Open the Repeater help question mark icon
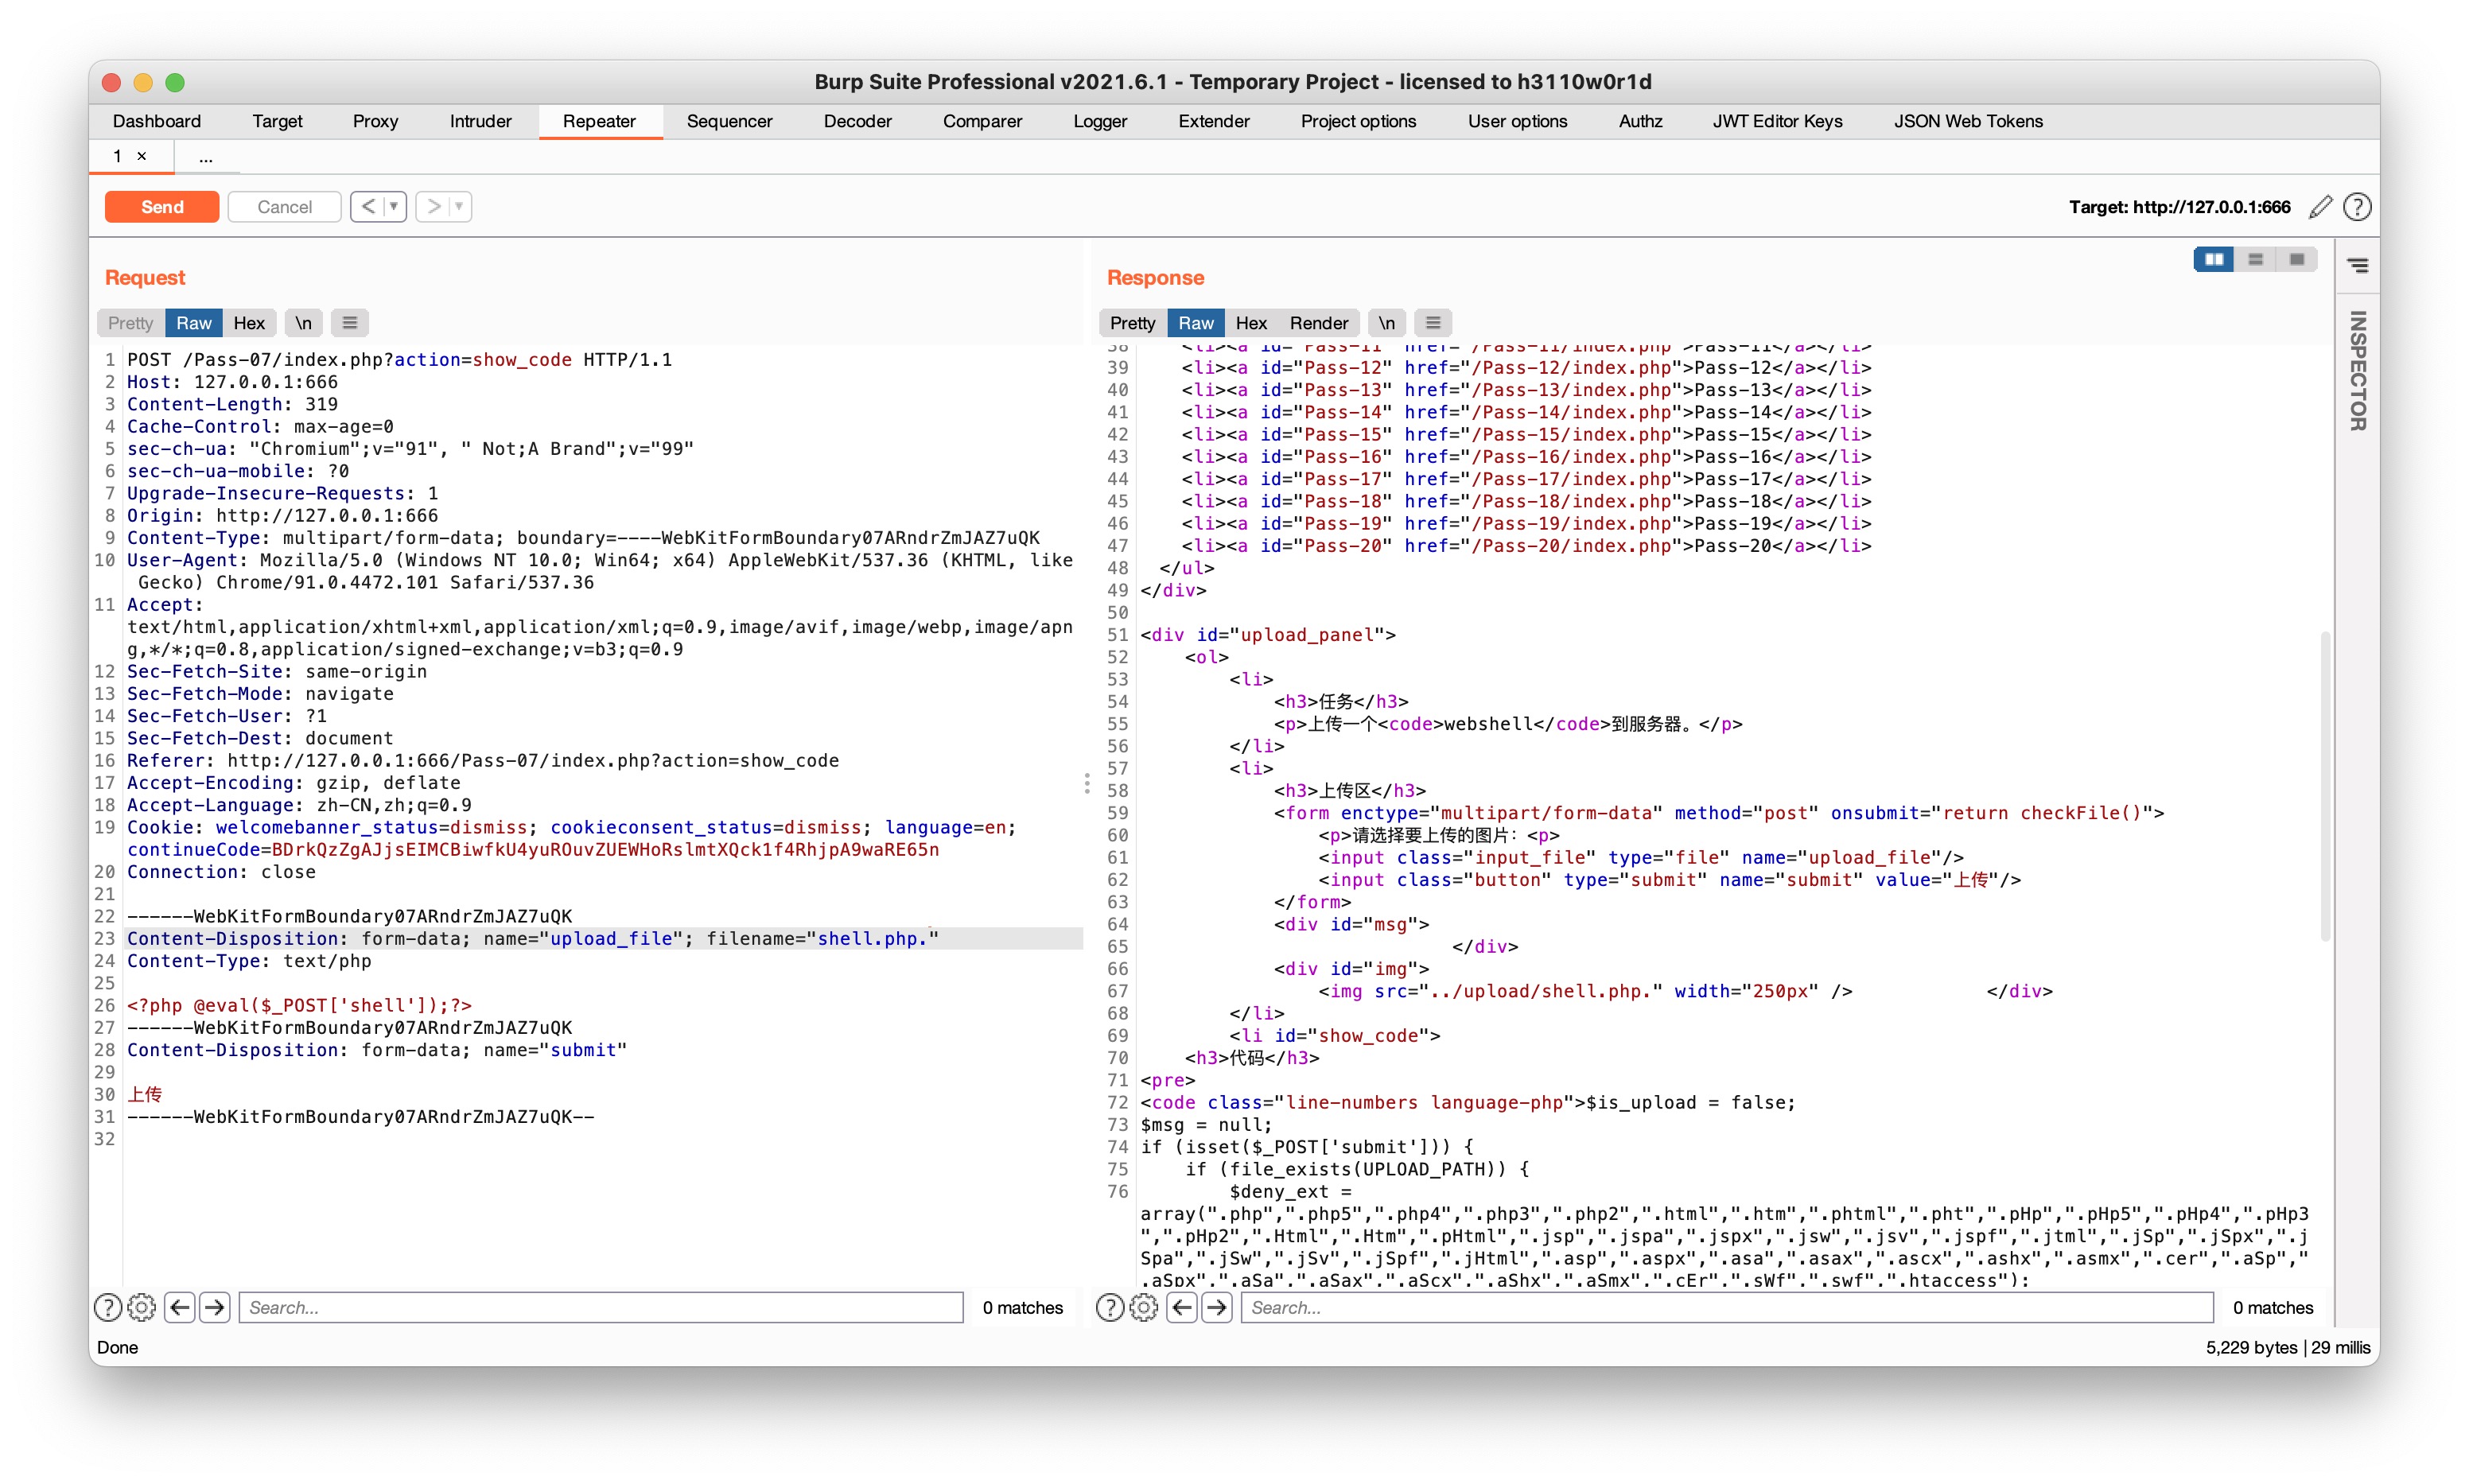This screenshot has height=1484, width=2469. point(2357,207)
